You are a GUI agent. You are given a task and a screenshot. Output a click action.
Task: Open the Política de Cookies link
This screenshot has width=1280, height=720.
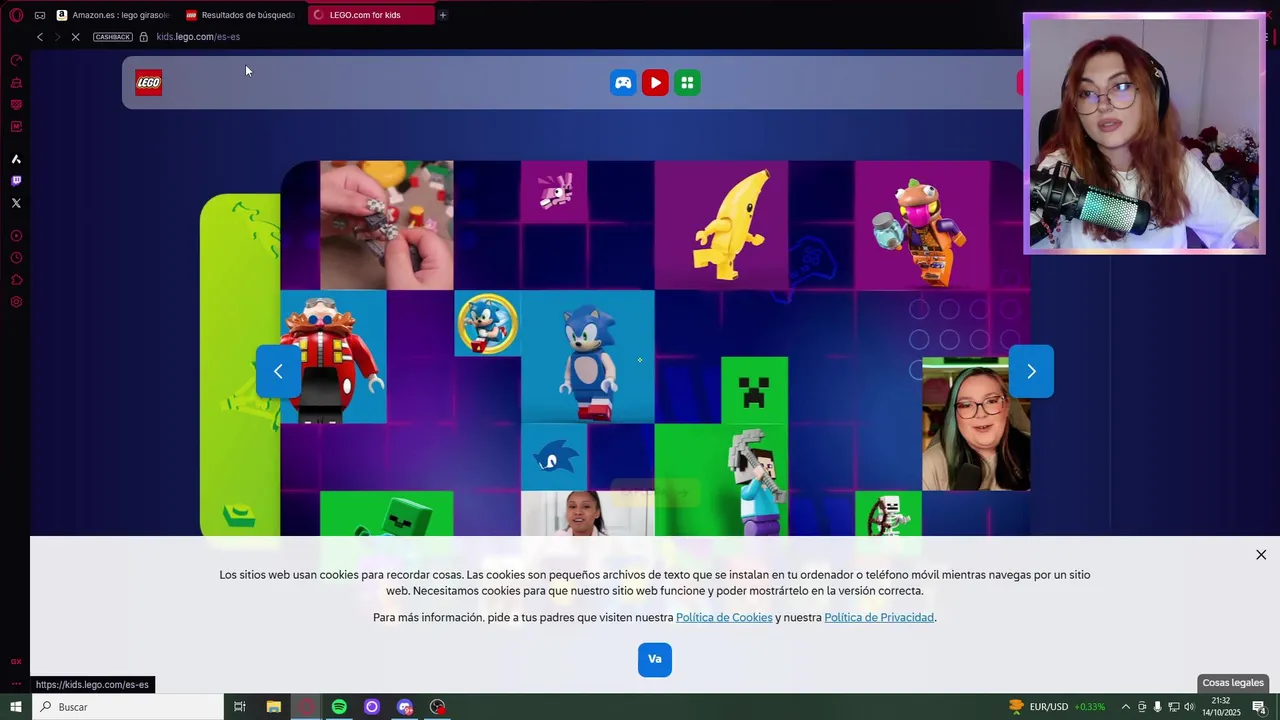click(724, 618)
